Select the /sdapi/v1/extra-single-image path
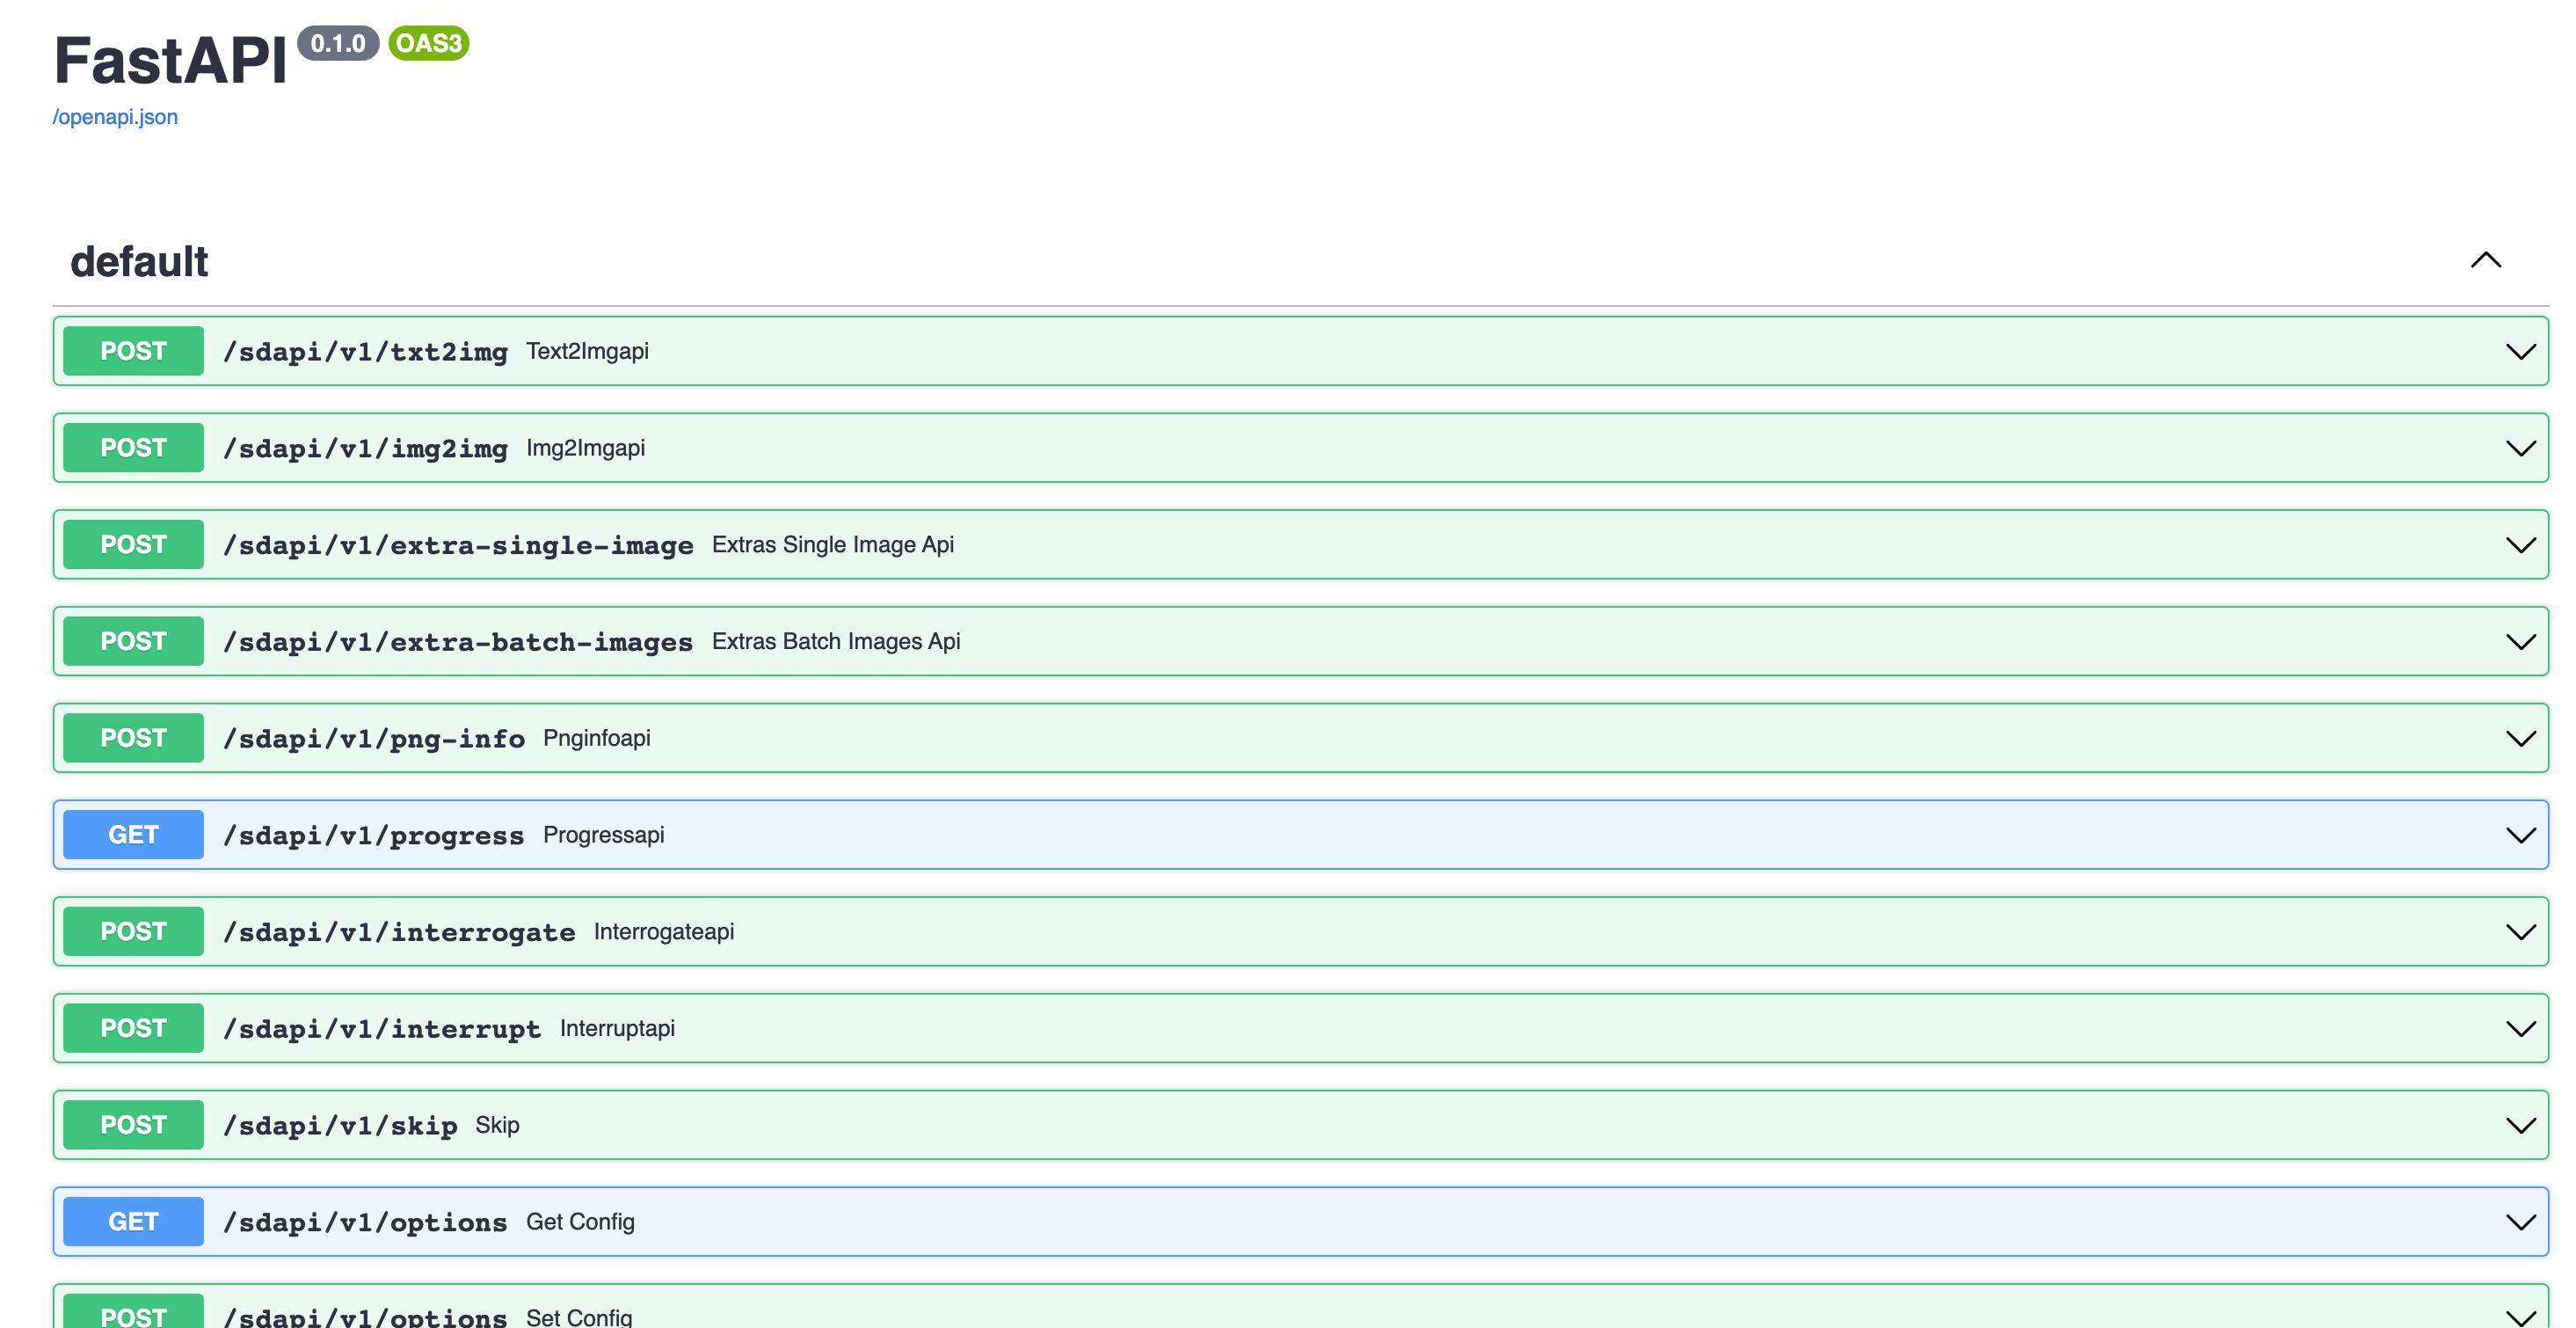2576x1328 pixels. pyautogui.click(x=458, y=545)
